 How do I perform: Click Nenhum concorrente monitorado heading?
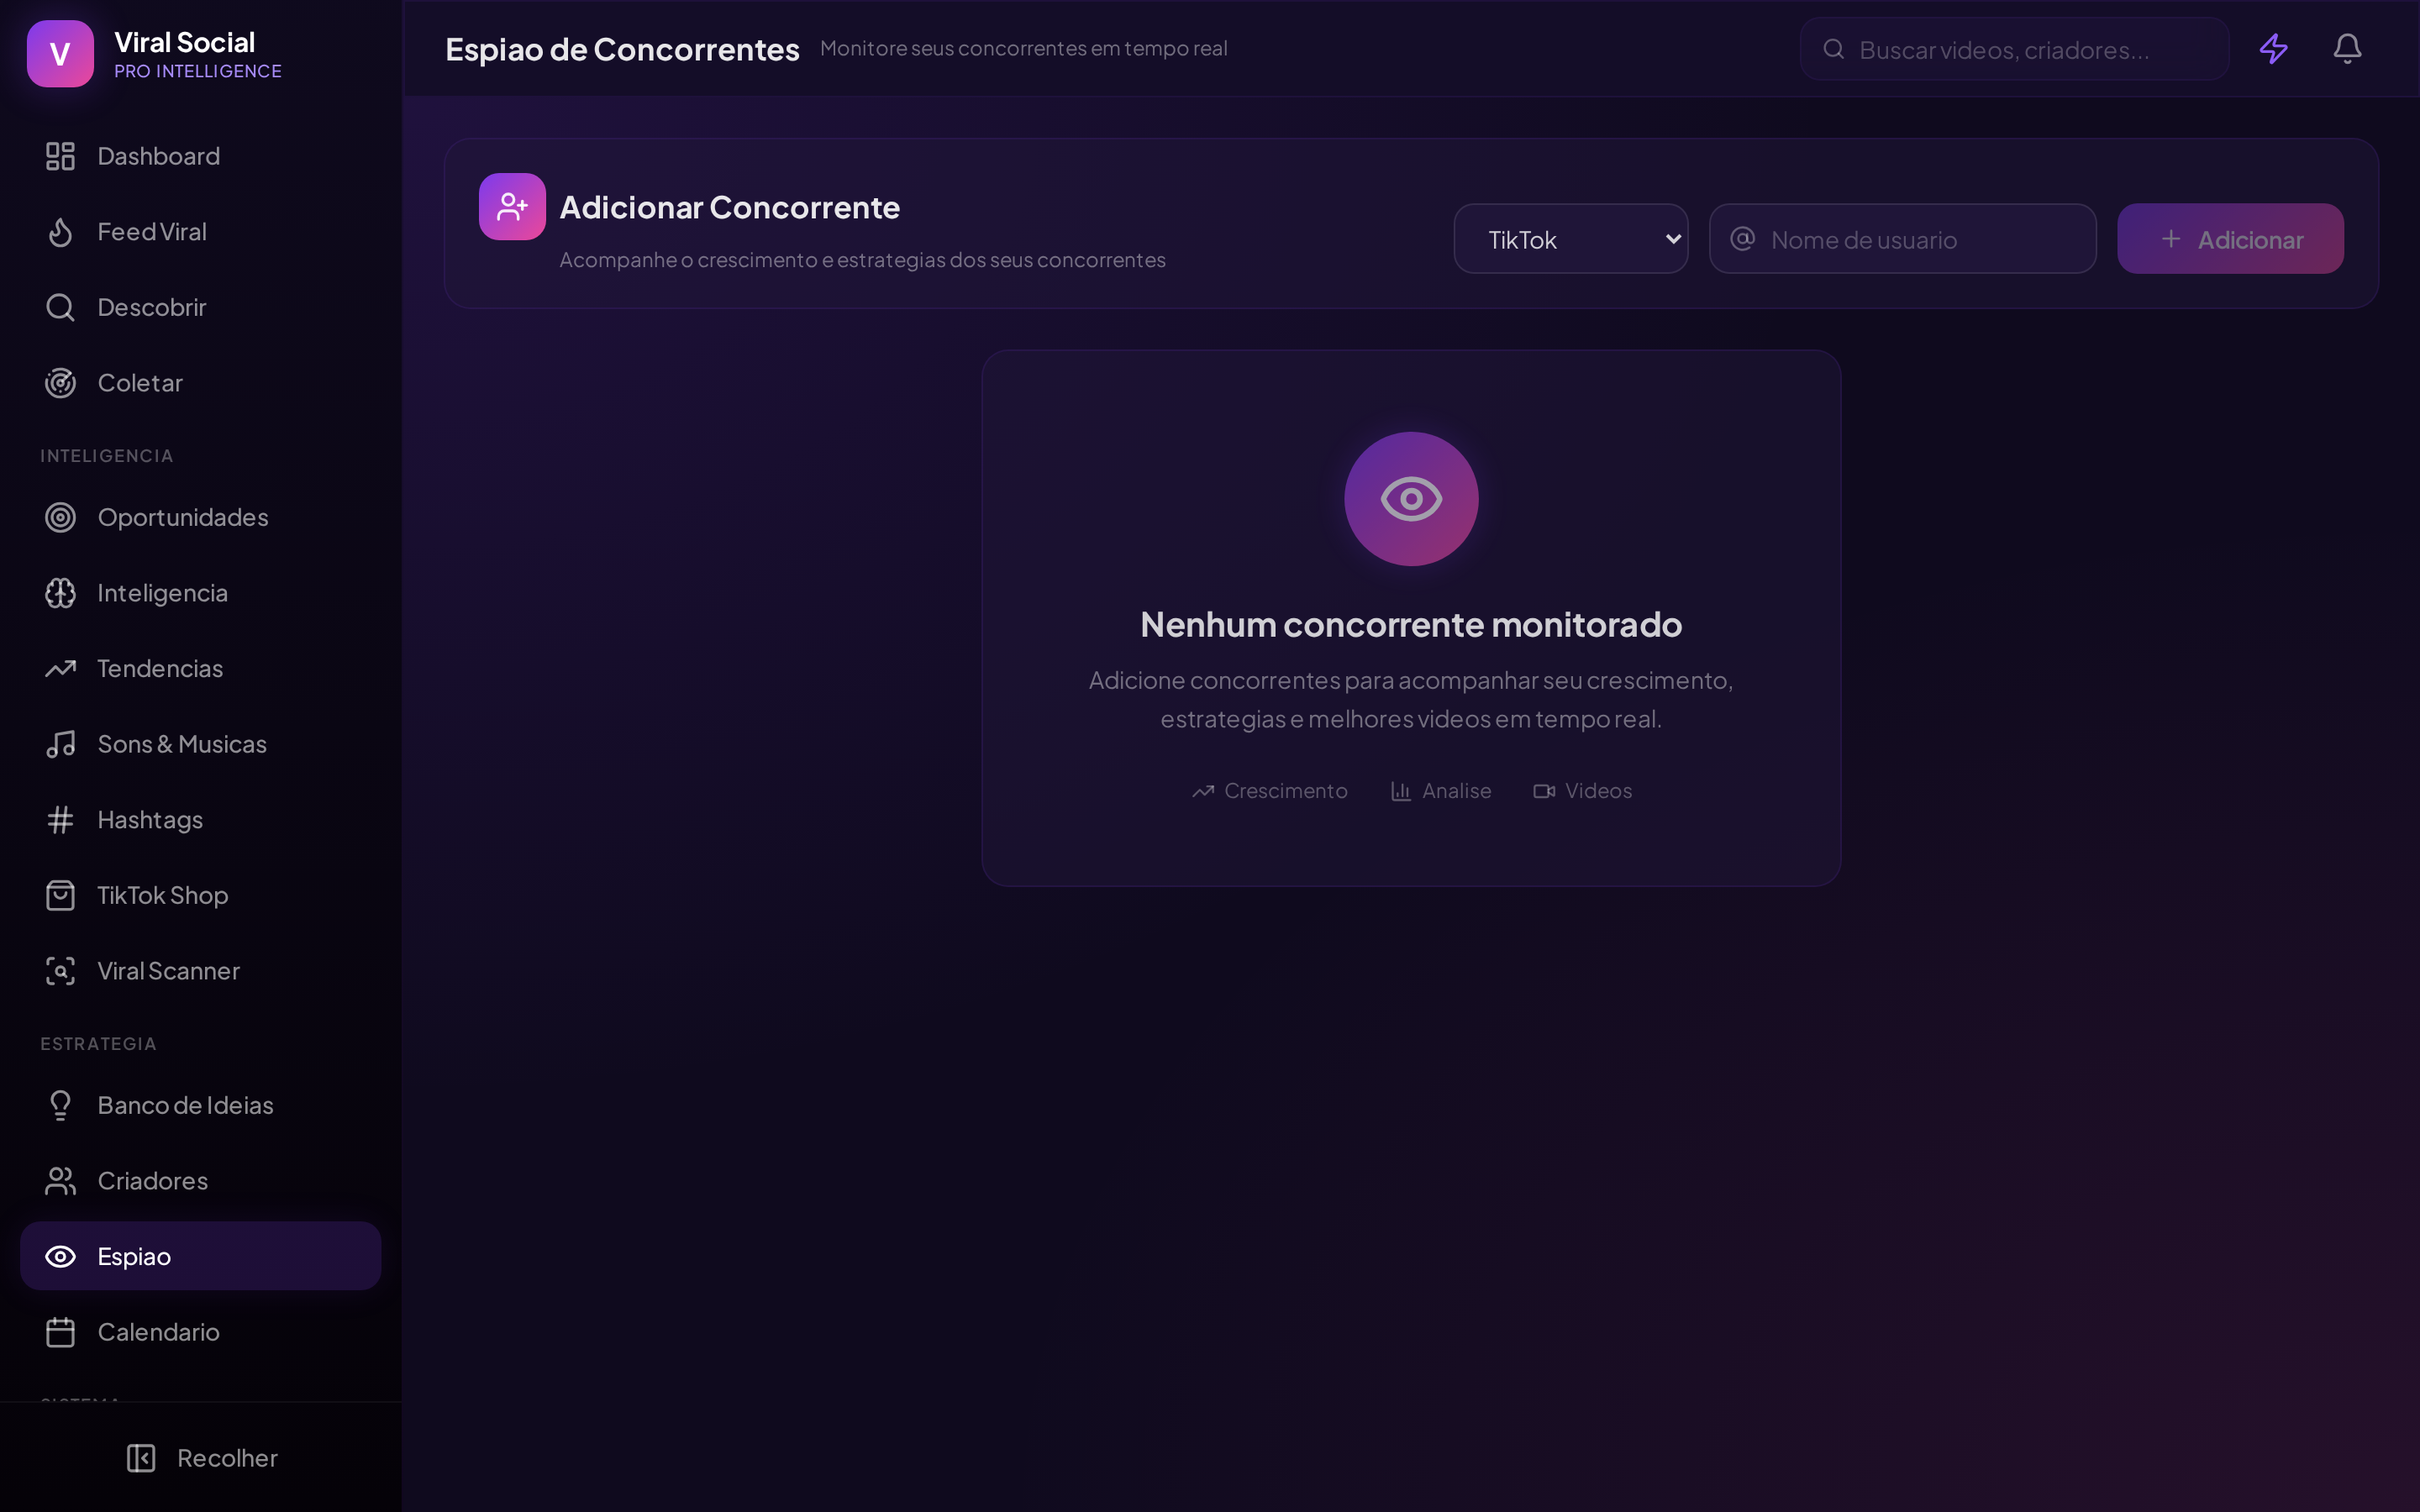pyautogui.click(x=1411, y=624)
